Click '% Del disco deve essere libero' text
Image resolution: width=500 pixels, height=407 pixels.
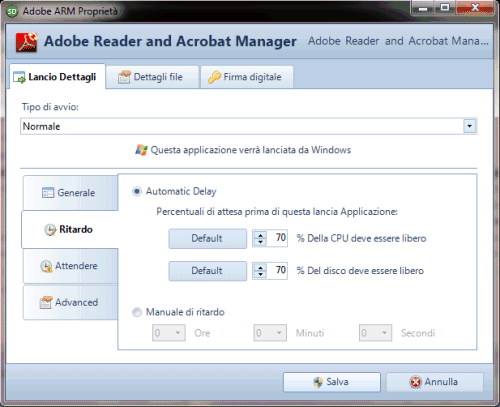coord(360,271)
